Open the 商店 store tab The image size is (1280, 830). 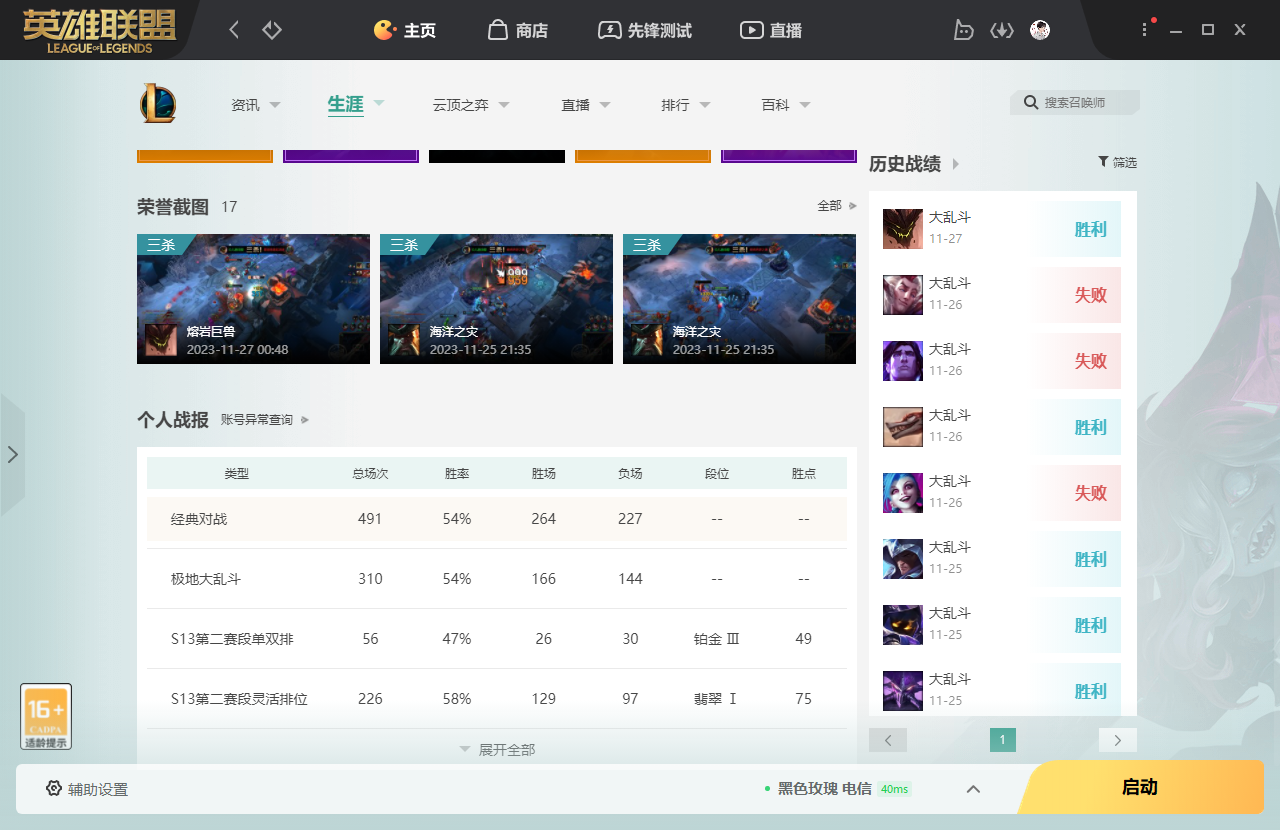click(x=518, y=30)
